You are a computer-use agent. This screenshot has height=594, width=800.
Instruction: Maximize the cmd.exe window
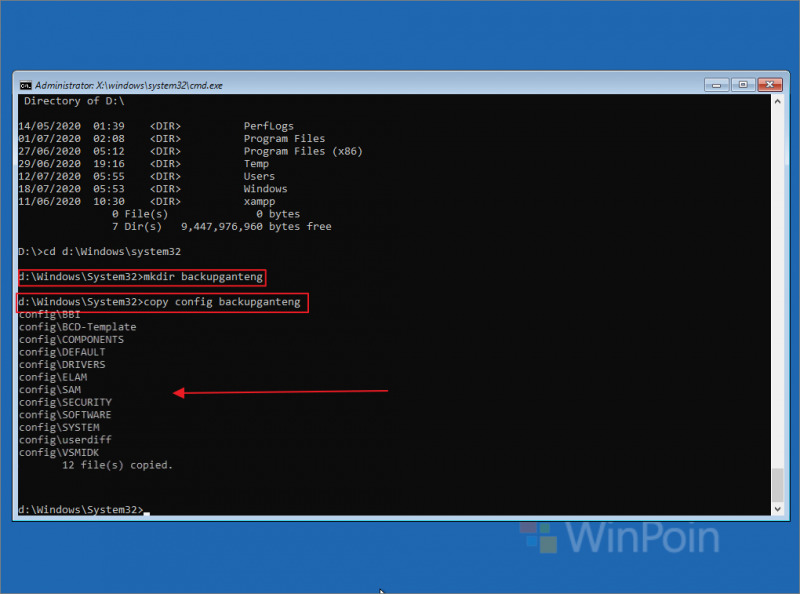tap(743, 85)
